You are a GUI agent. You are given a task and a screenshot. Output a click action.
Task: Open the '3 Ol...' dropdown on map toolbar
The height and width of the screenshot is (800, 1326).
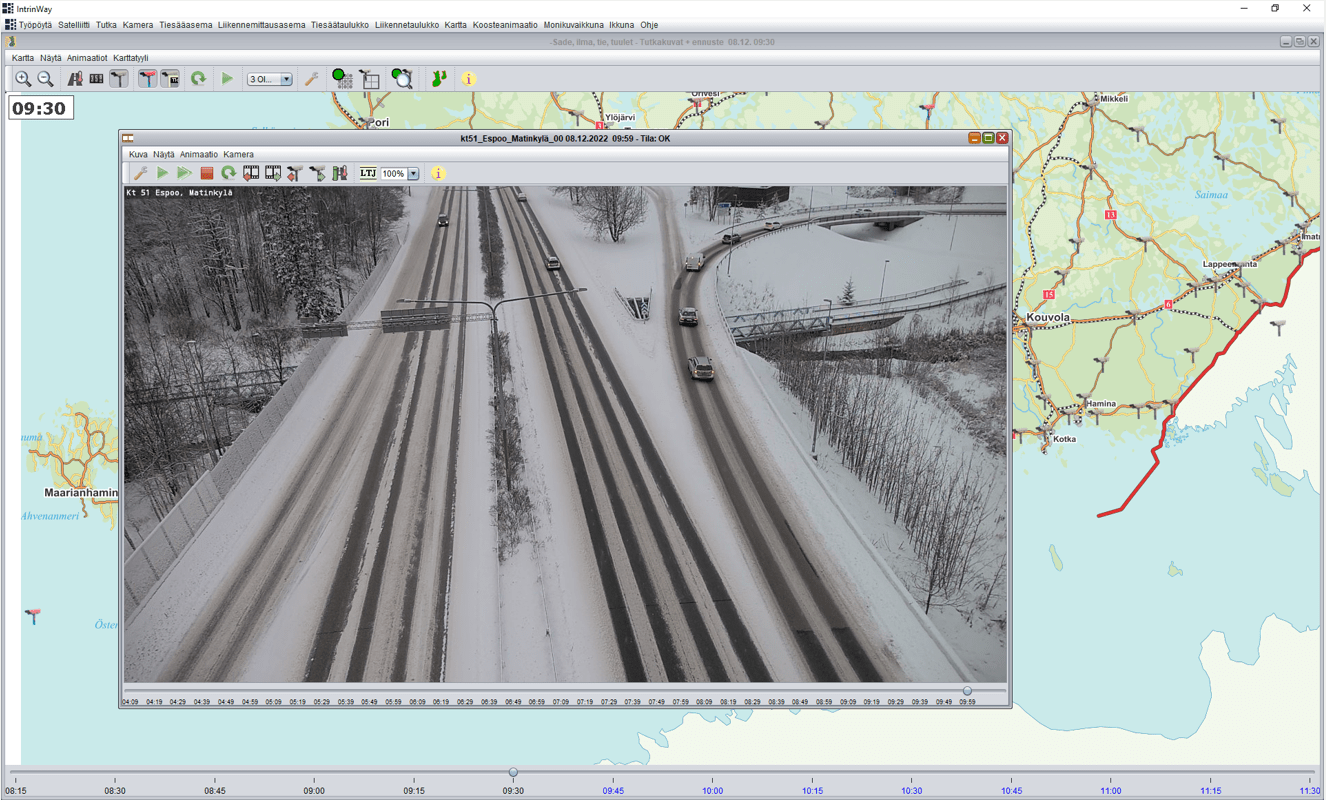270,79
